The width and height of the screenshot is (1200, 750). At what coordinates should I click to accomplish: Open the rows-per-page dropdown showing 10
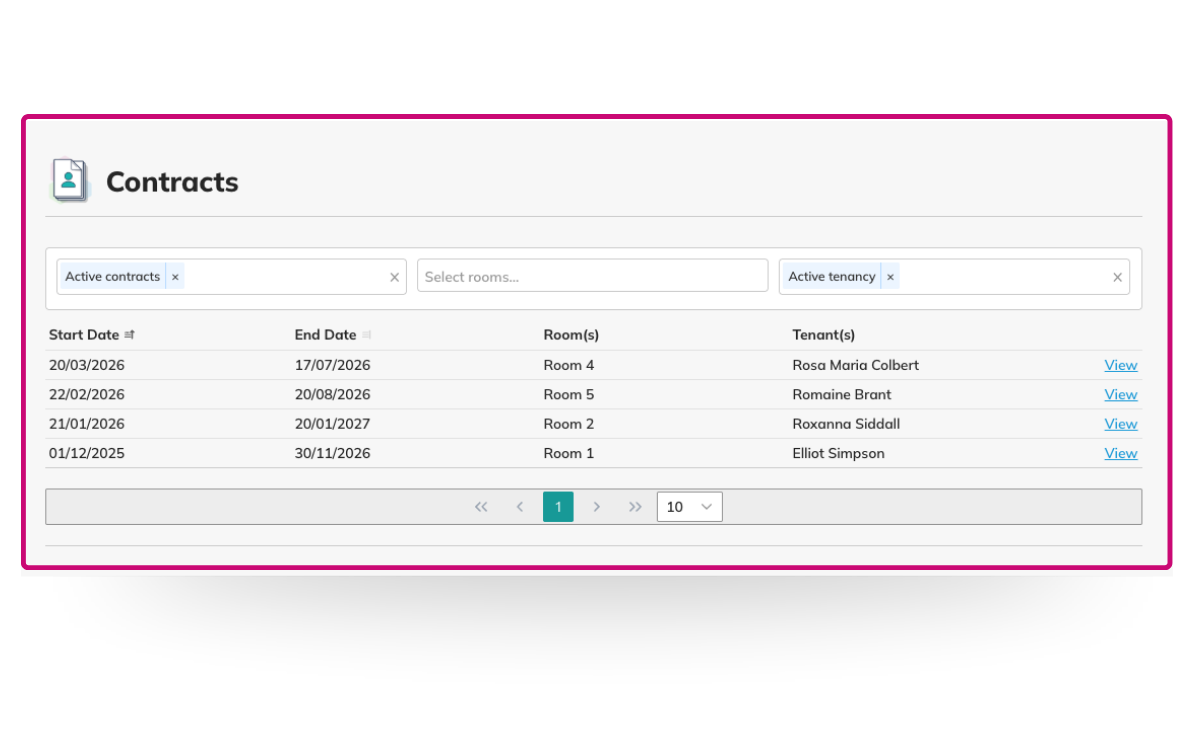click(689, 506)
